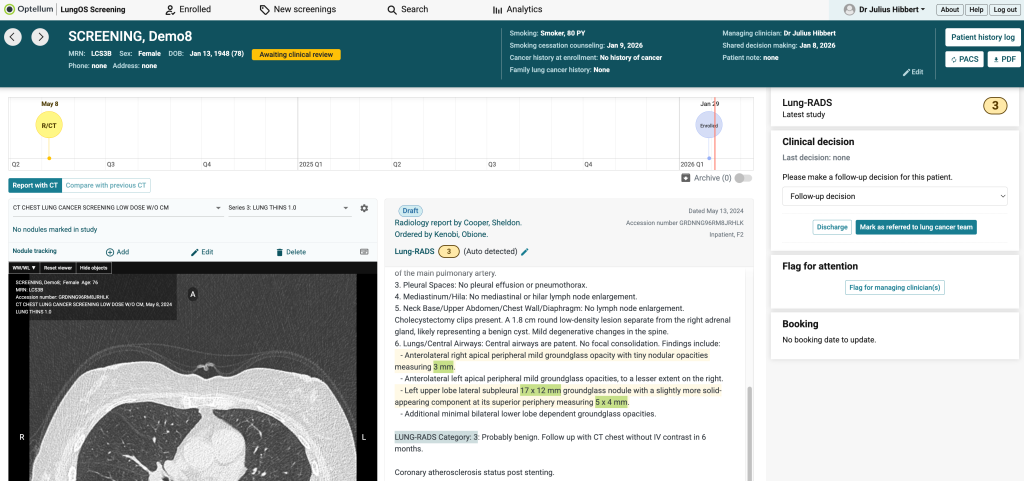1024x481 pixels.
Task: Toggle the Archive switch
Action: tap(743, 178)
